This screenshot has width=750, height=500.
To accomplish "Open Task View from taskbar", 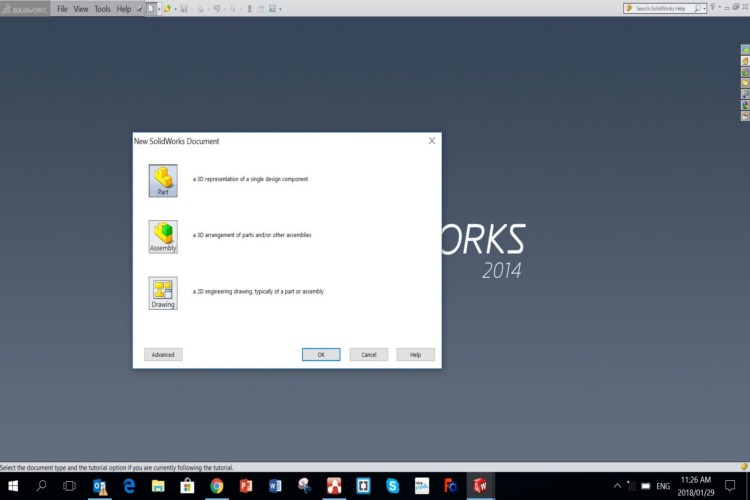I will click(x=69, y=486).
